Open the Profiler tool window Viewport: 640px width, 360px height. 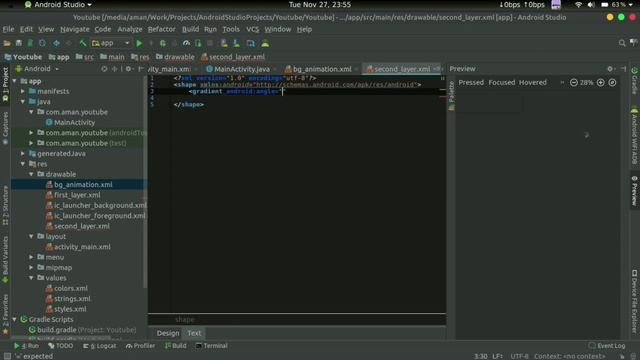tap(140, 346)
